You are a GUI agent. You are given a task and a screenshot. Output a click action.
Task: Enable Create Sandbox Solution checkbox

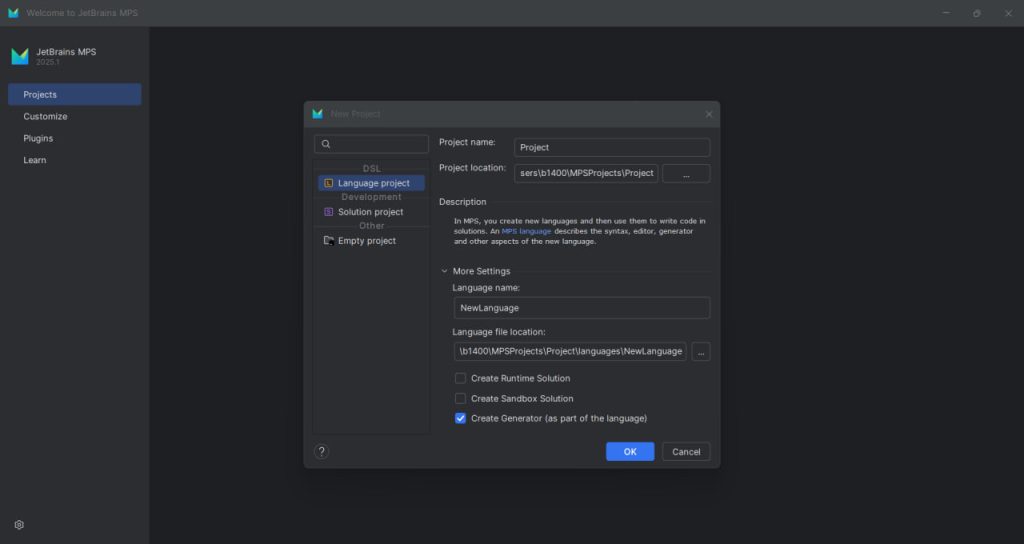coord(460,398)
